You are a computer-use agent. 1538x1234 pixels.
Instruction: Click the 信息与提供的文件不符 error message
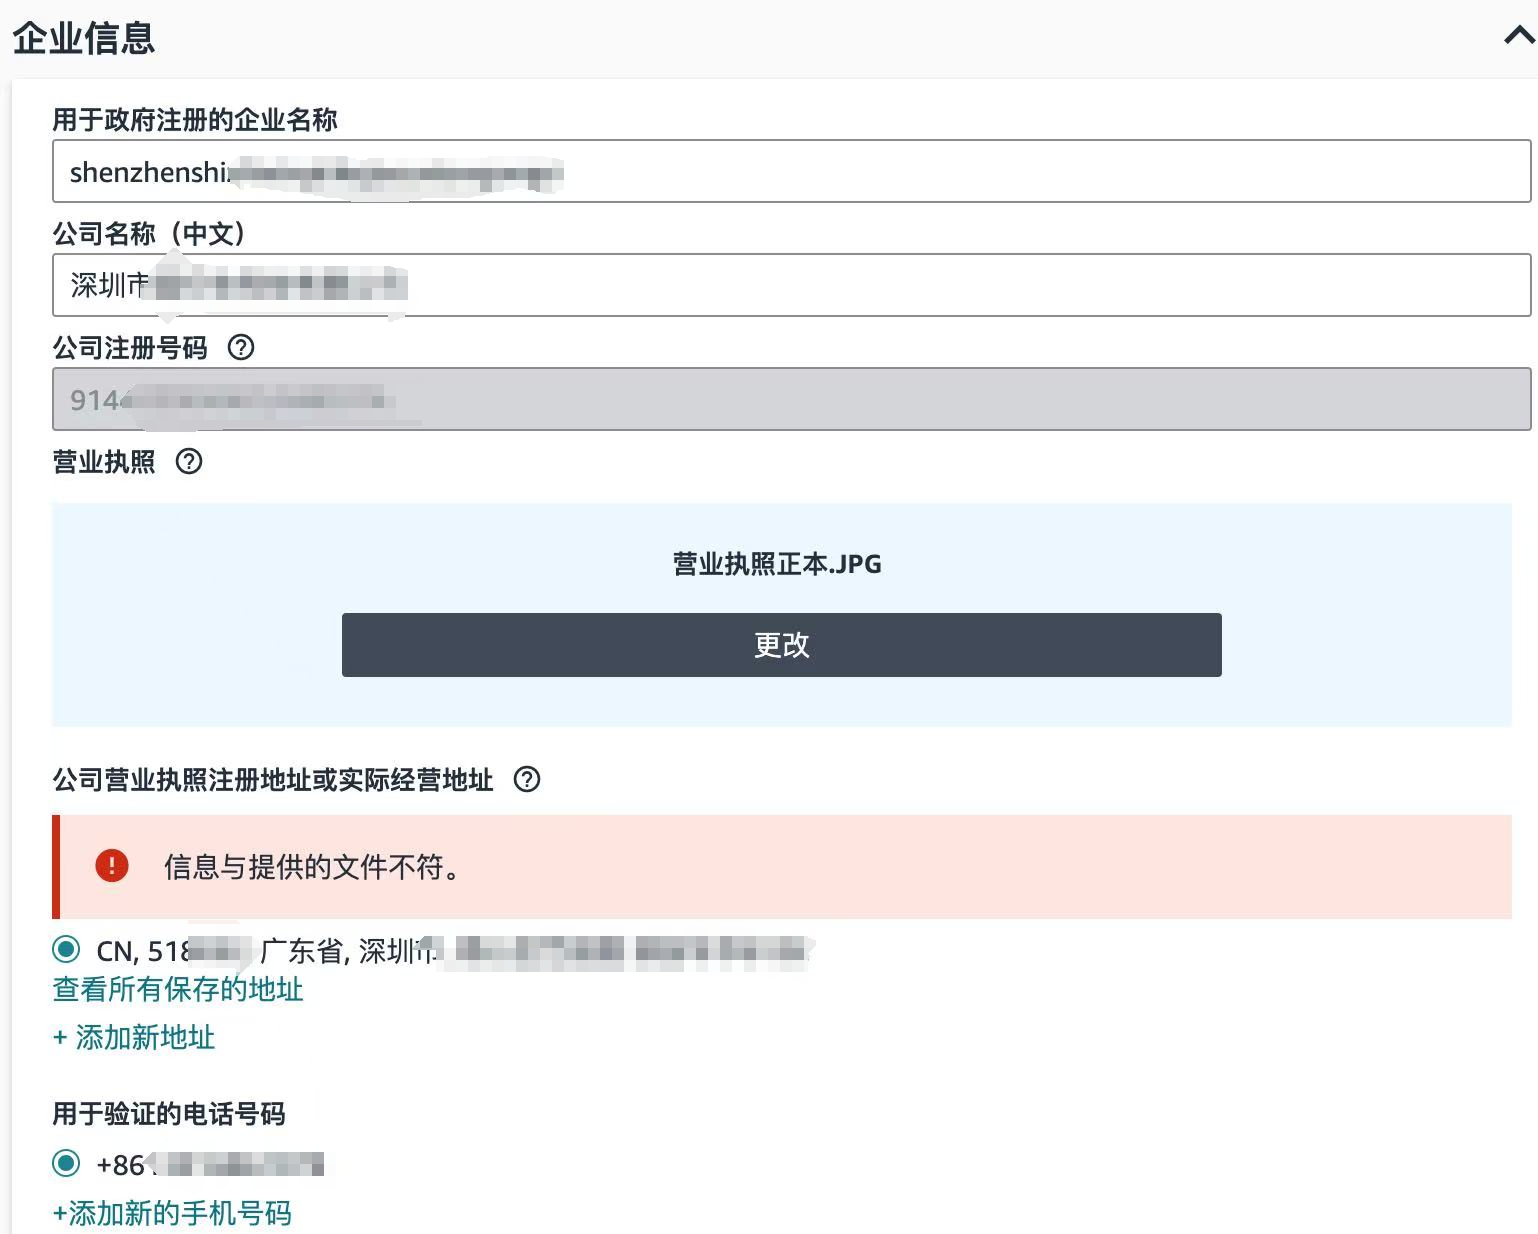coord(313,867)
